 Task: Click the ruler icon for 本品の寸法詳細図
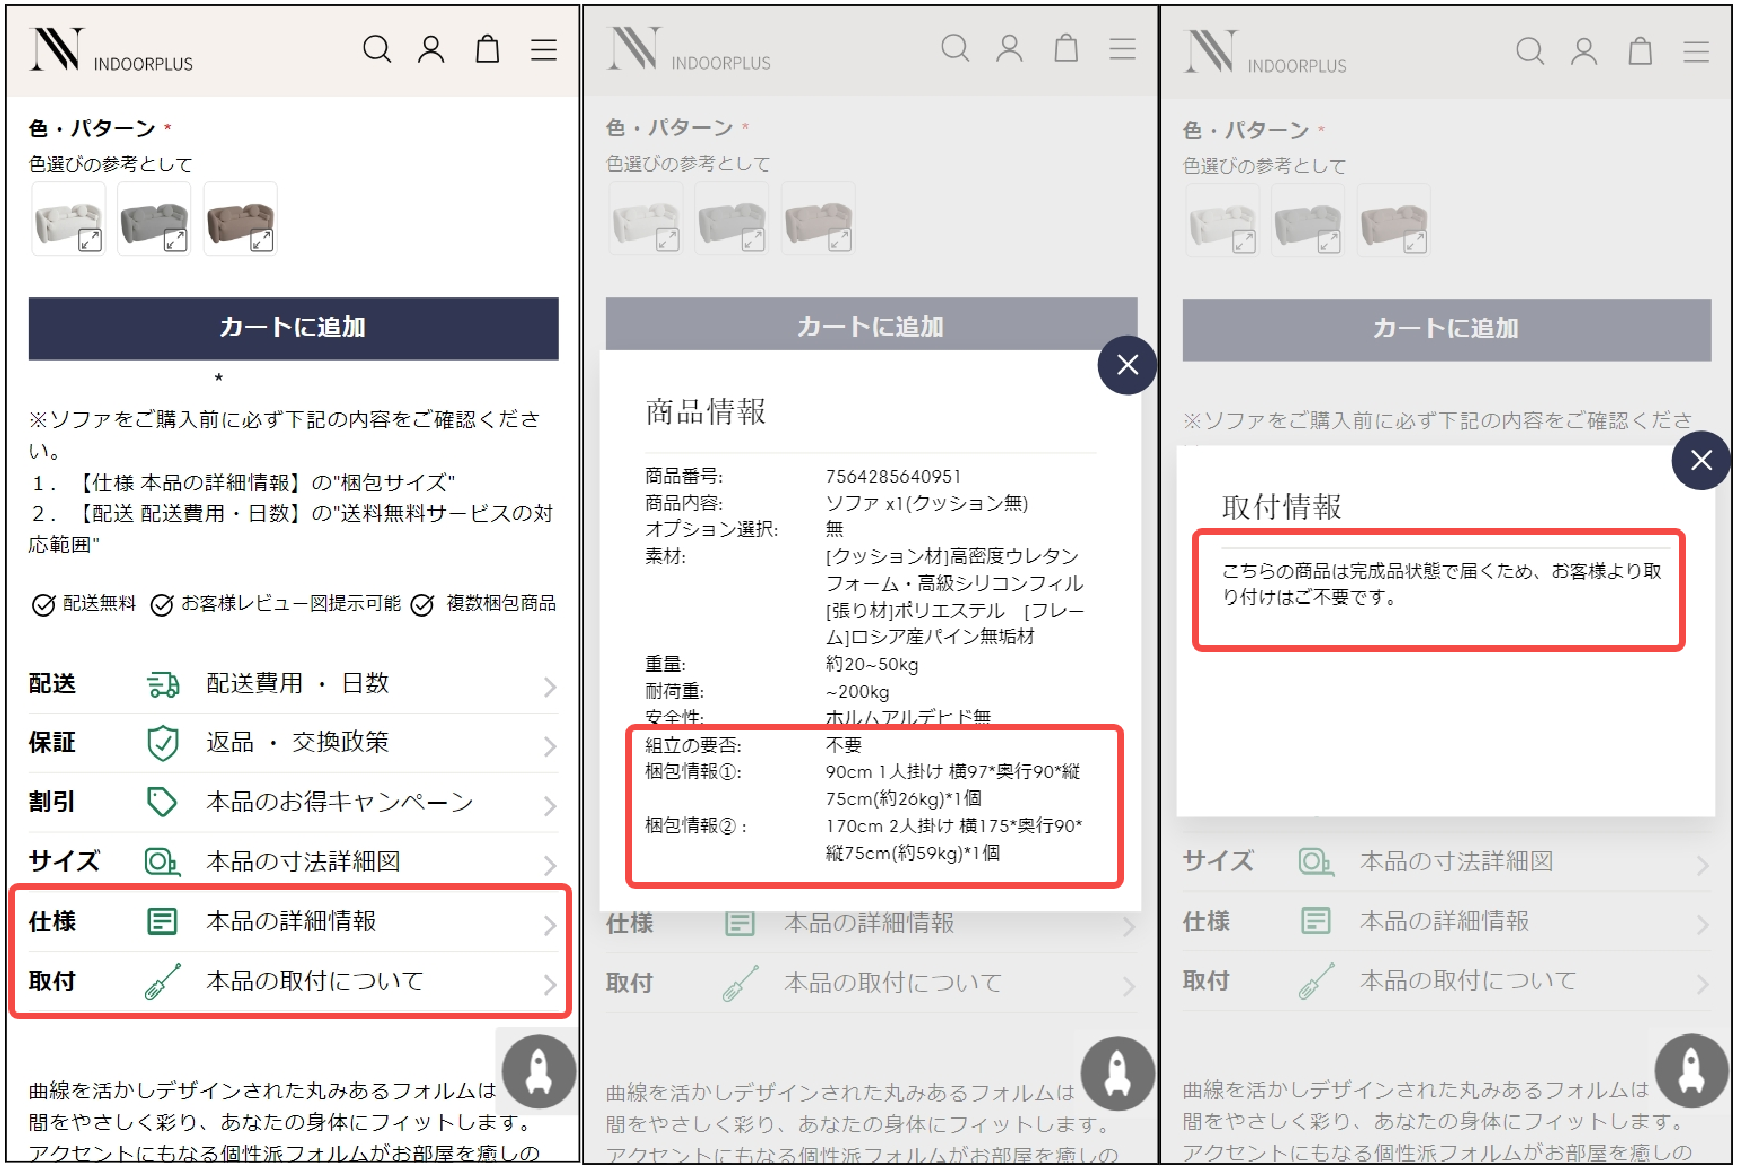(162, 861)
